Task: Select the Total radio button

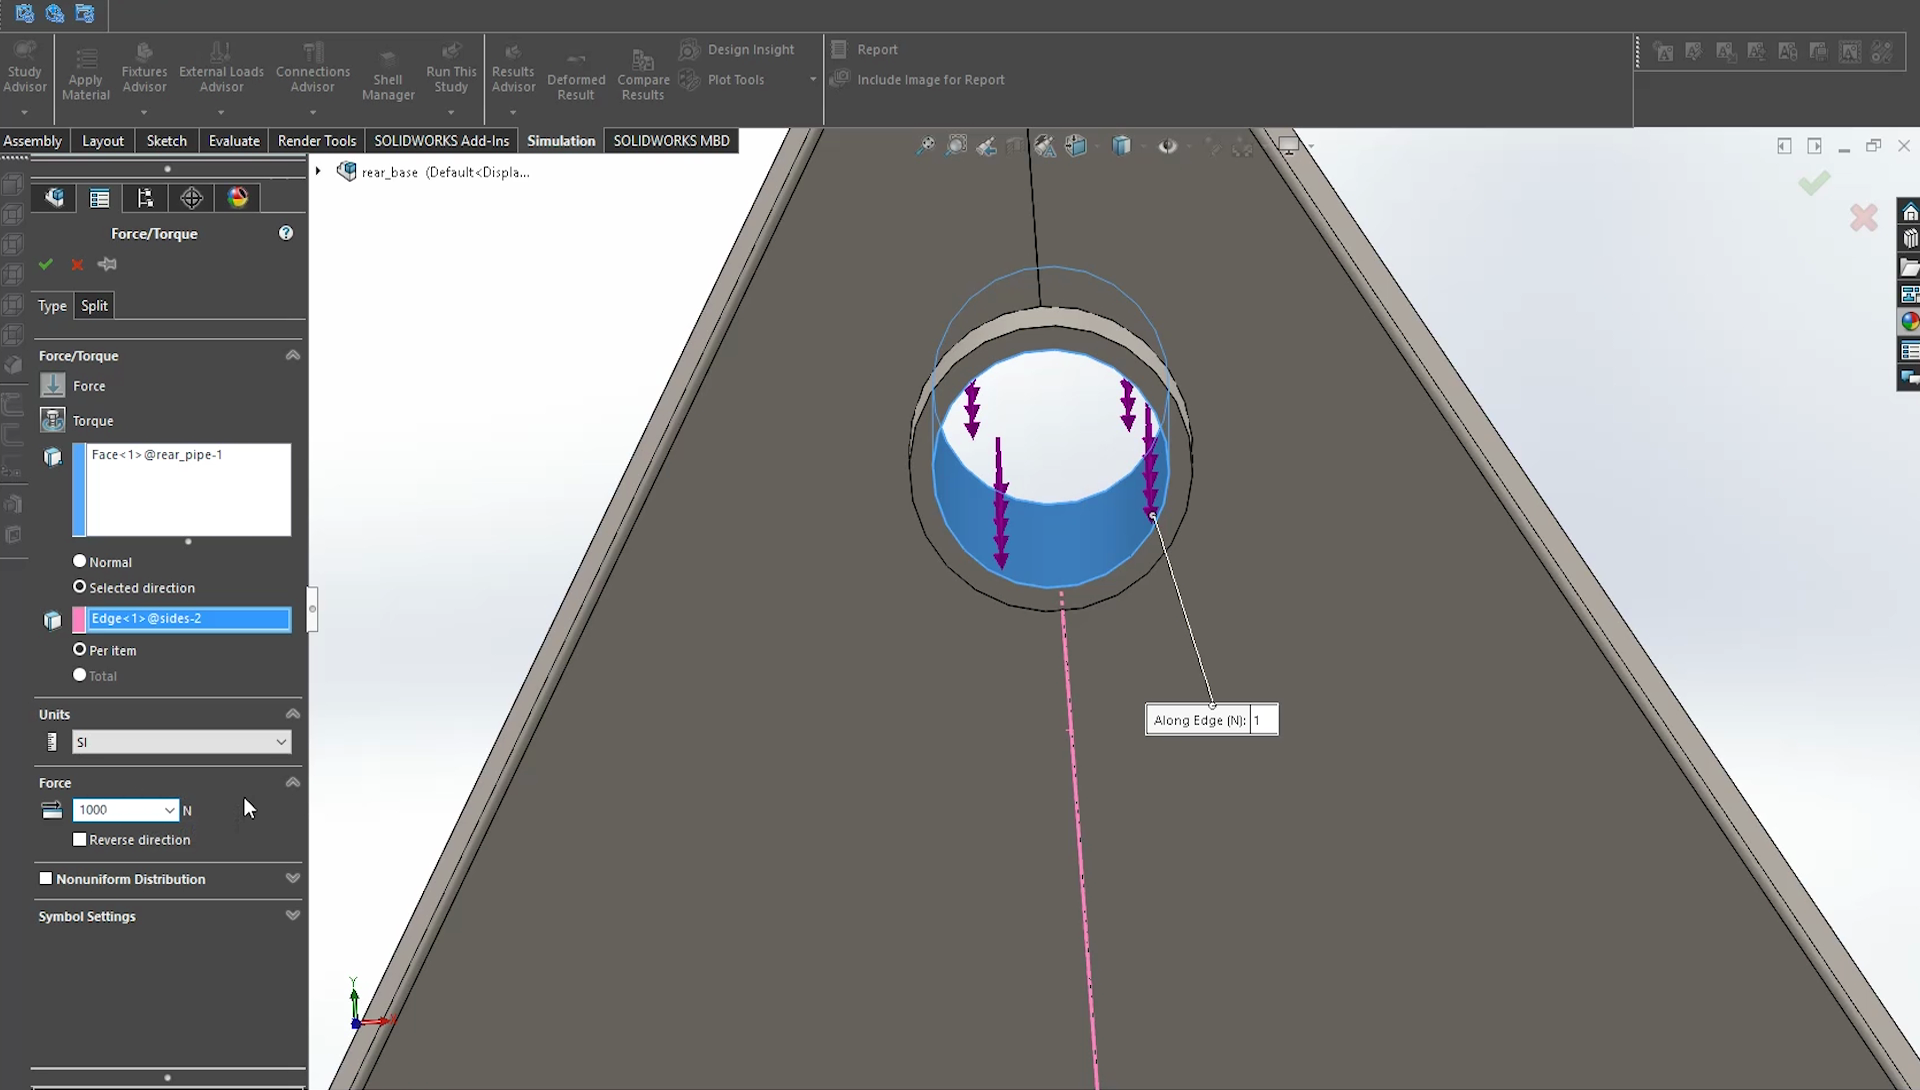Action: click(x=80, y=675)
